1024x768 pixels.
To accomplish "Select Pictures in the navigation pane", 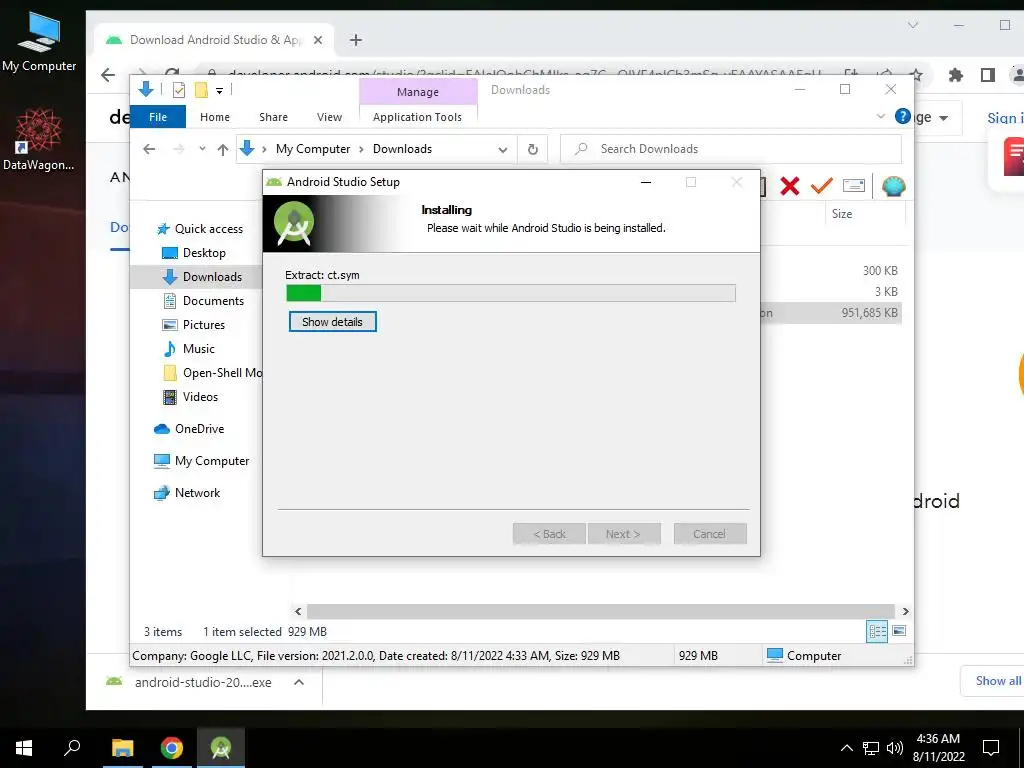I will click(x=193, y=325).
